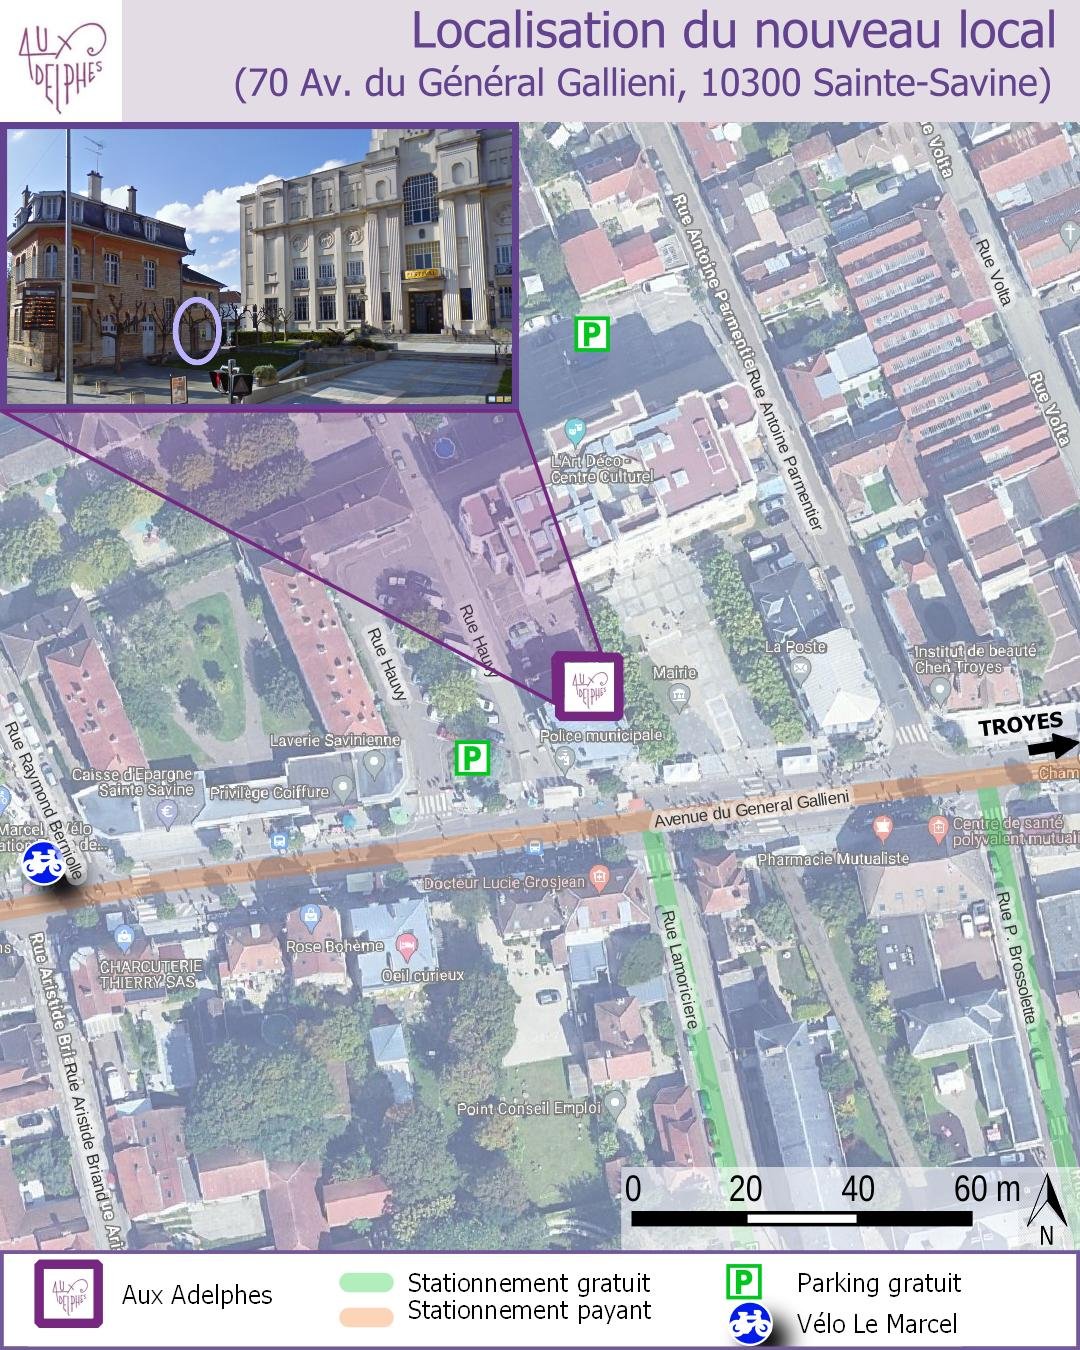Click the Centre de santé polyvalent pin

click(x=937, y=827)
